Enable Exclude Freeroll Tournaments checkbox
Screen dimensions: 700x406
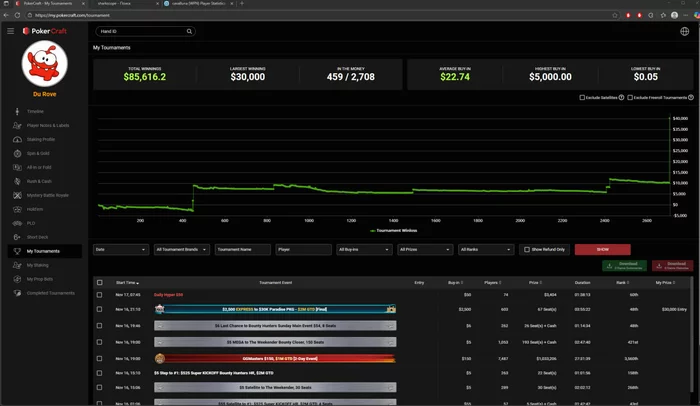[630, 97]
